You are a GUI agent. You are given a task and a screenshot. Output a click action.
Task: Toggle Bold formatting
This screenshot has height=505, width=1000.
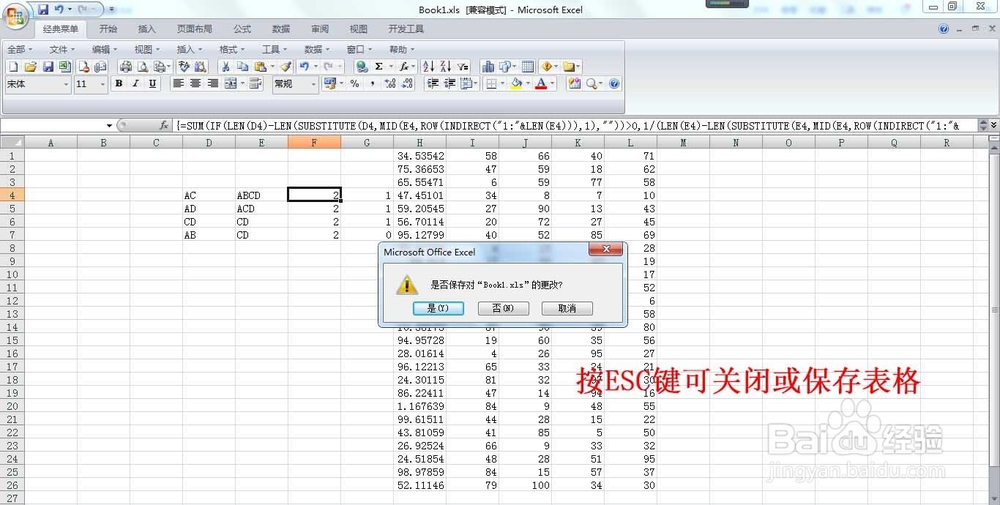tap(119, 84)
